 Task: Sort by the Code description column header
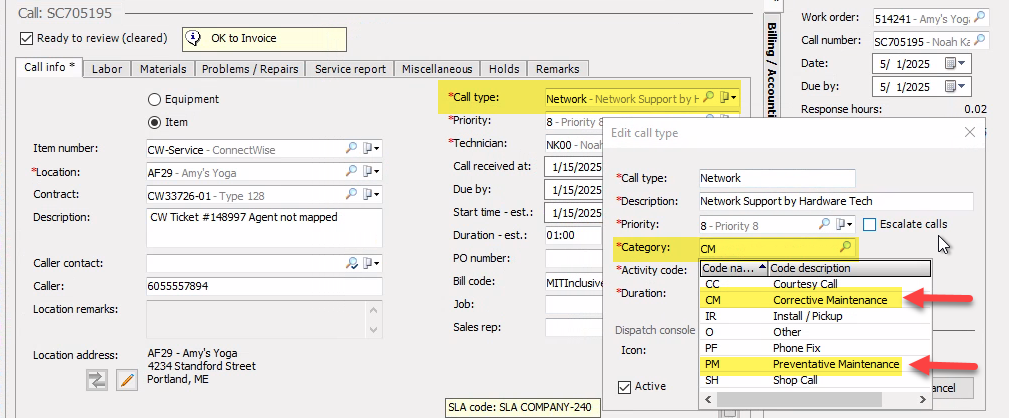(x=849, y=268)
